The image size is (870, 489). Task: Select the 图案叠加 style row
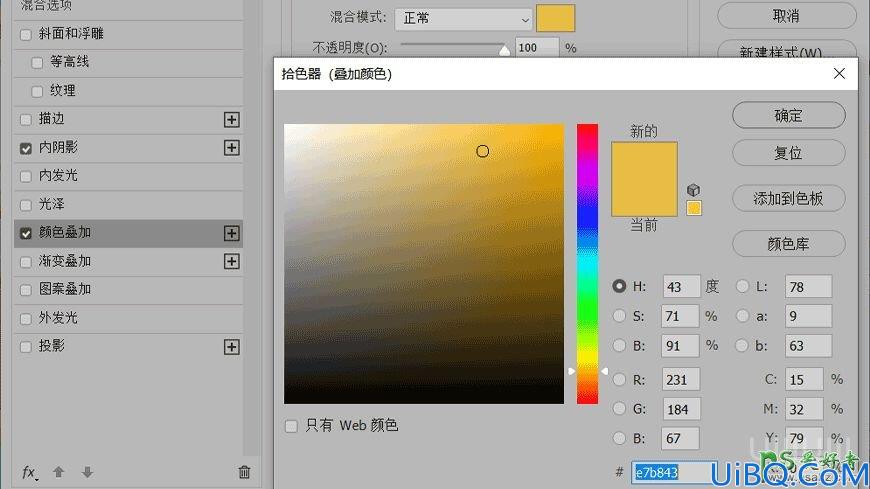coord(128,290)
